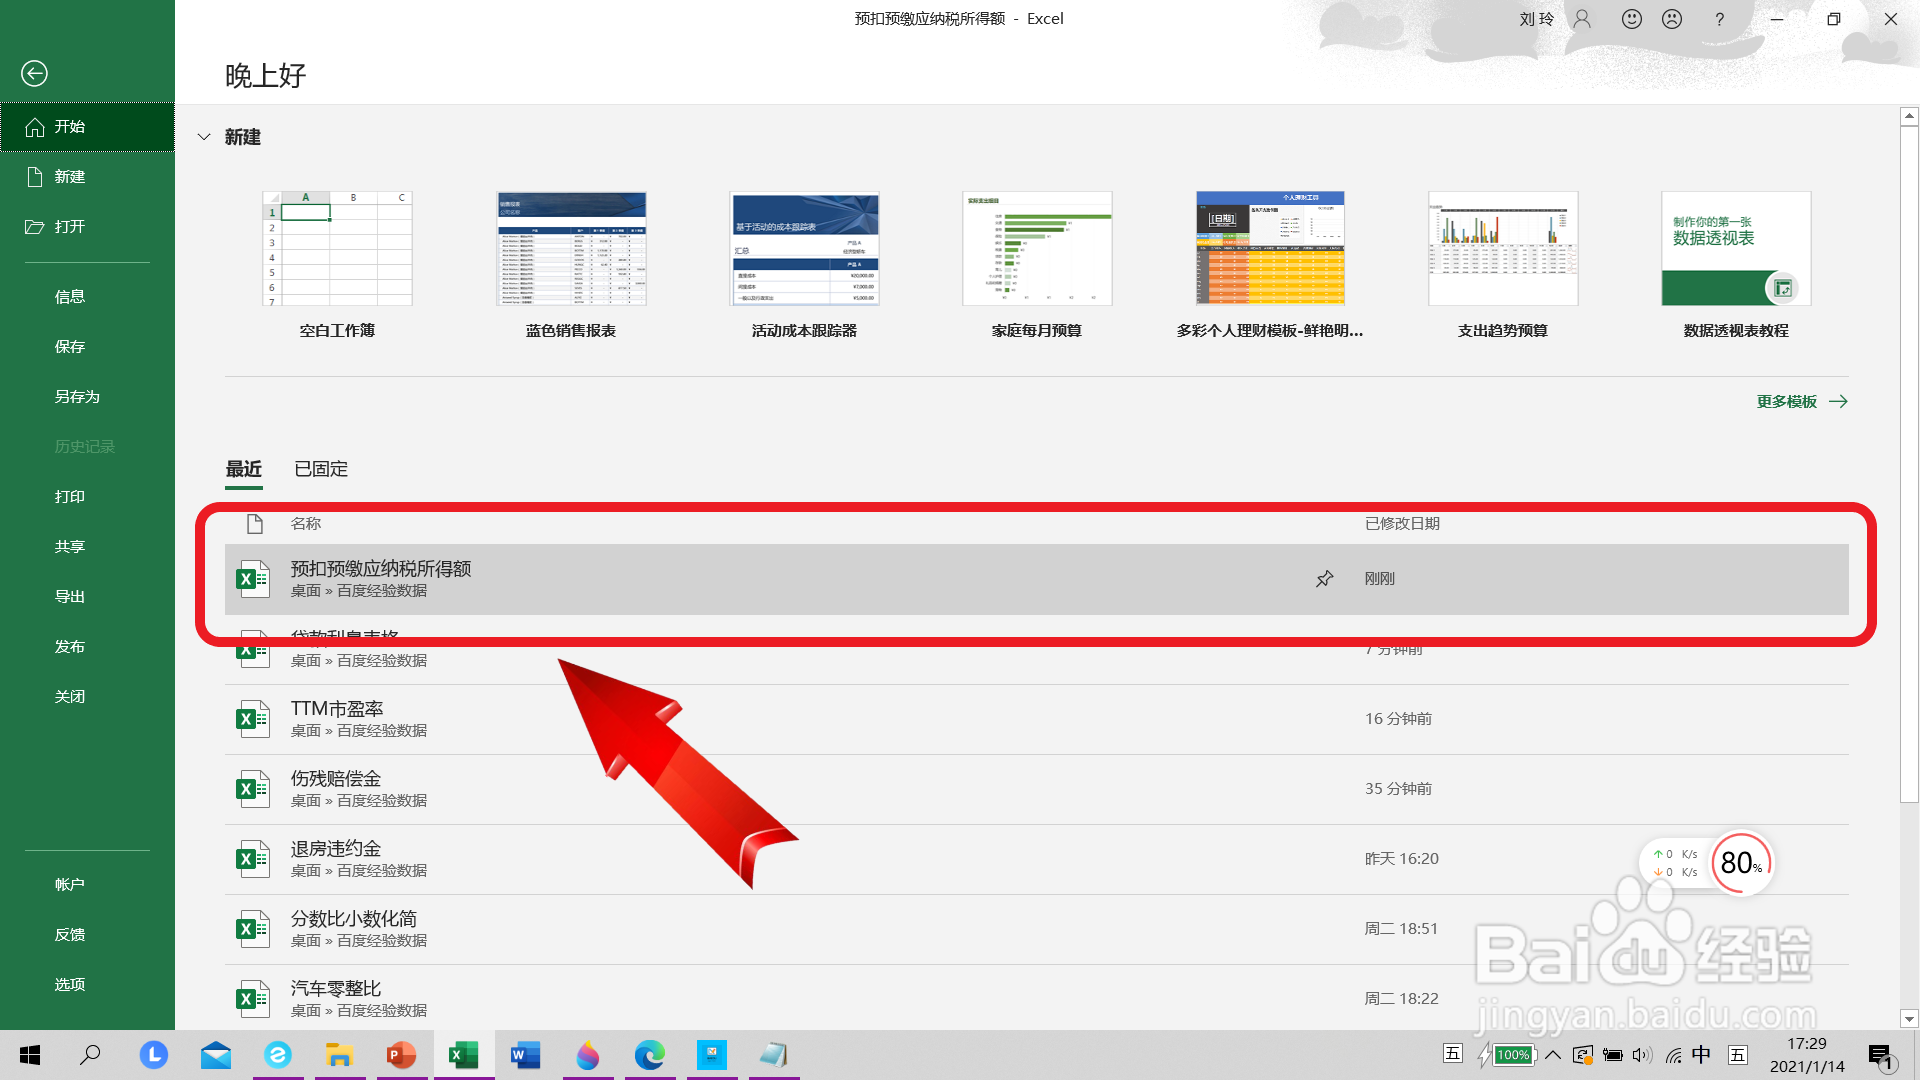Viewport: 1920px width, 1080px height.
Task: Open the 发布 page
Action: click(x=87, y=647)
